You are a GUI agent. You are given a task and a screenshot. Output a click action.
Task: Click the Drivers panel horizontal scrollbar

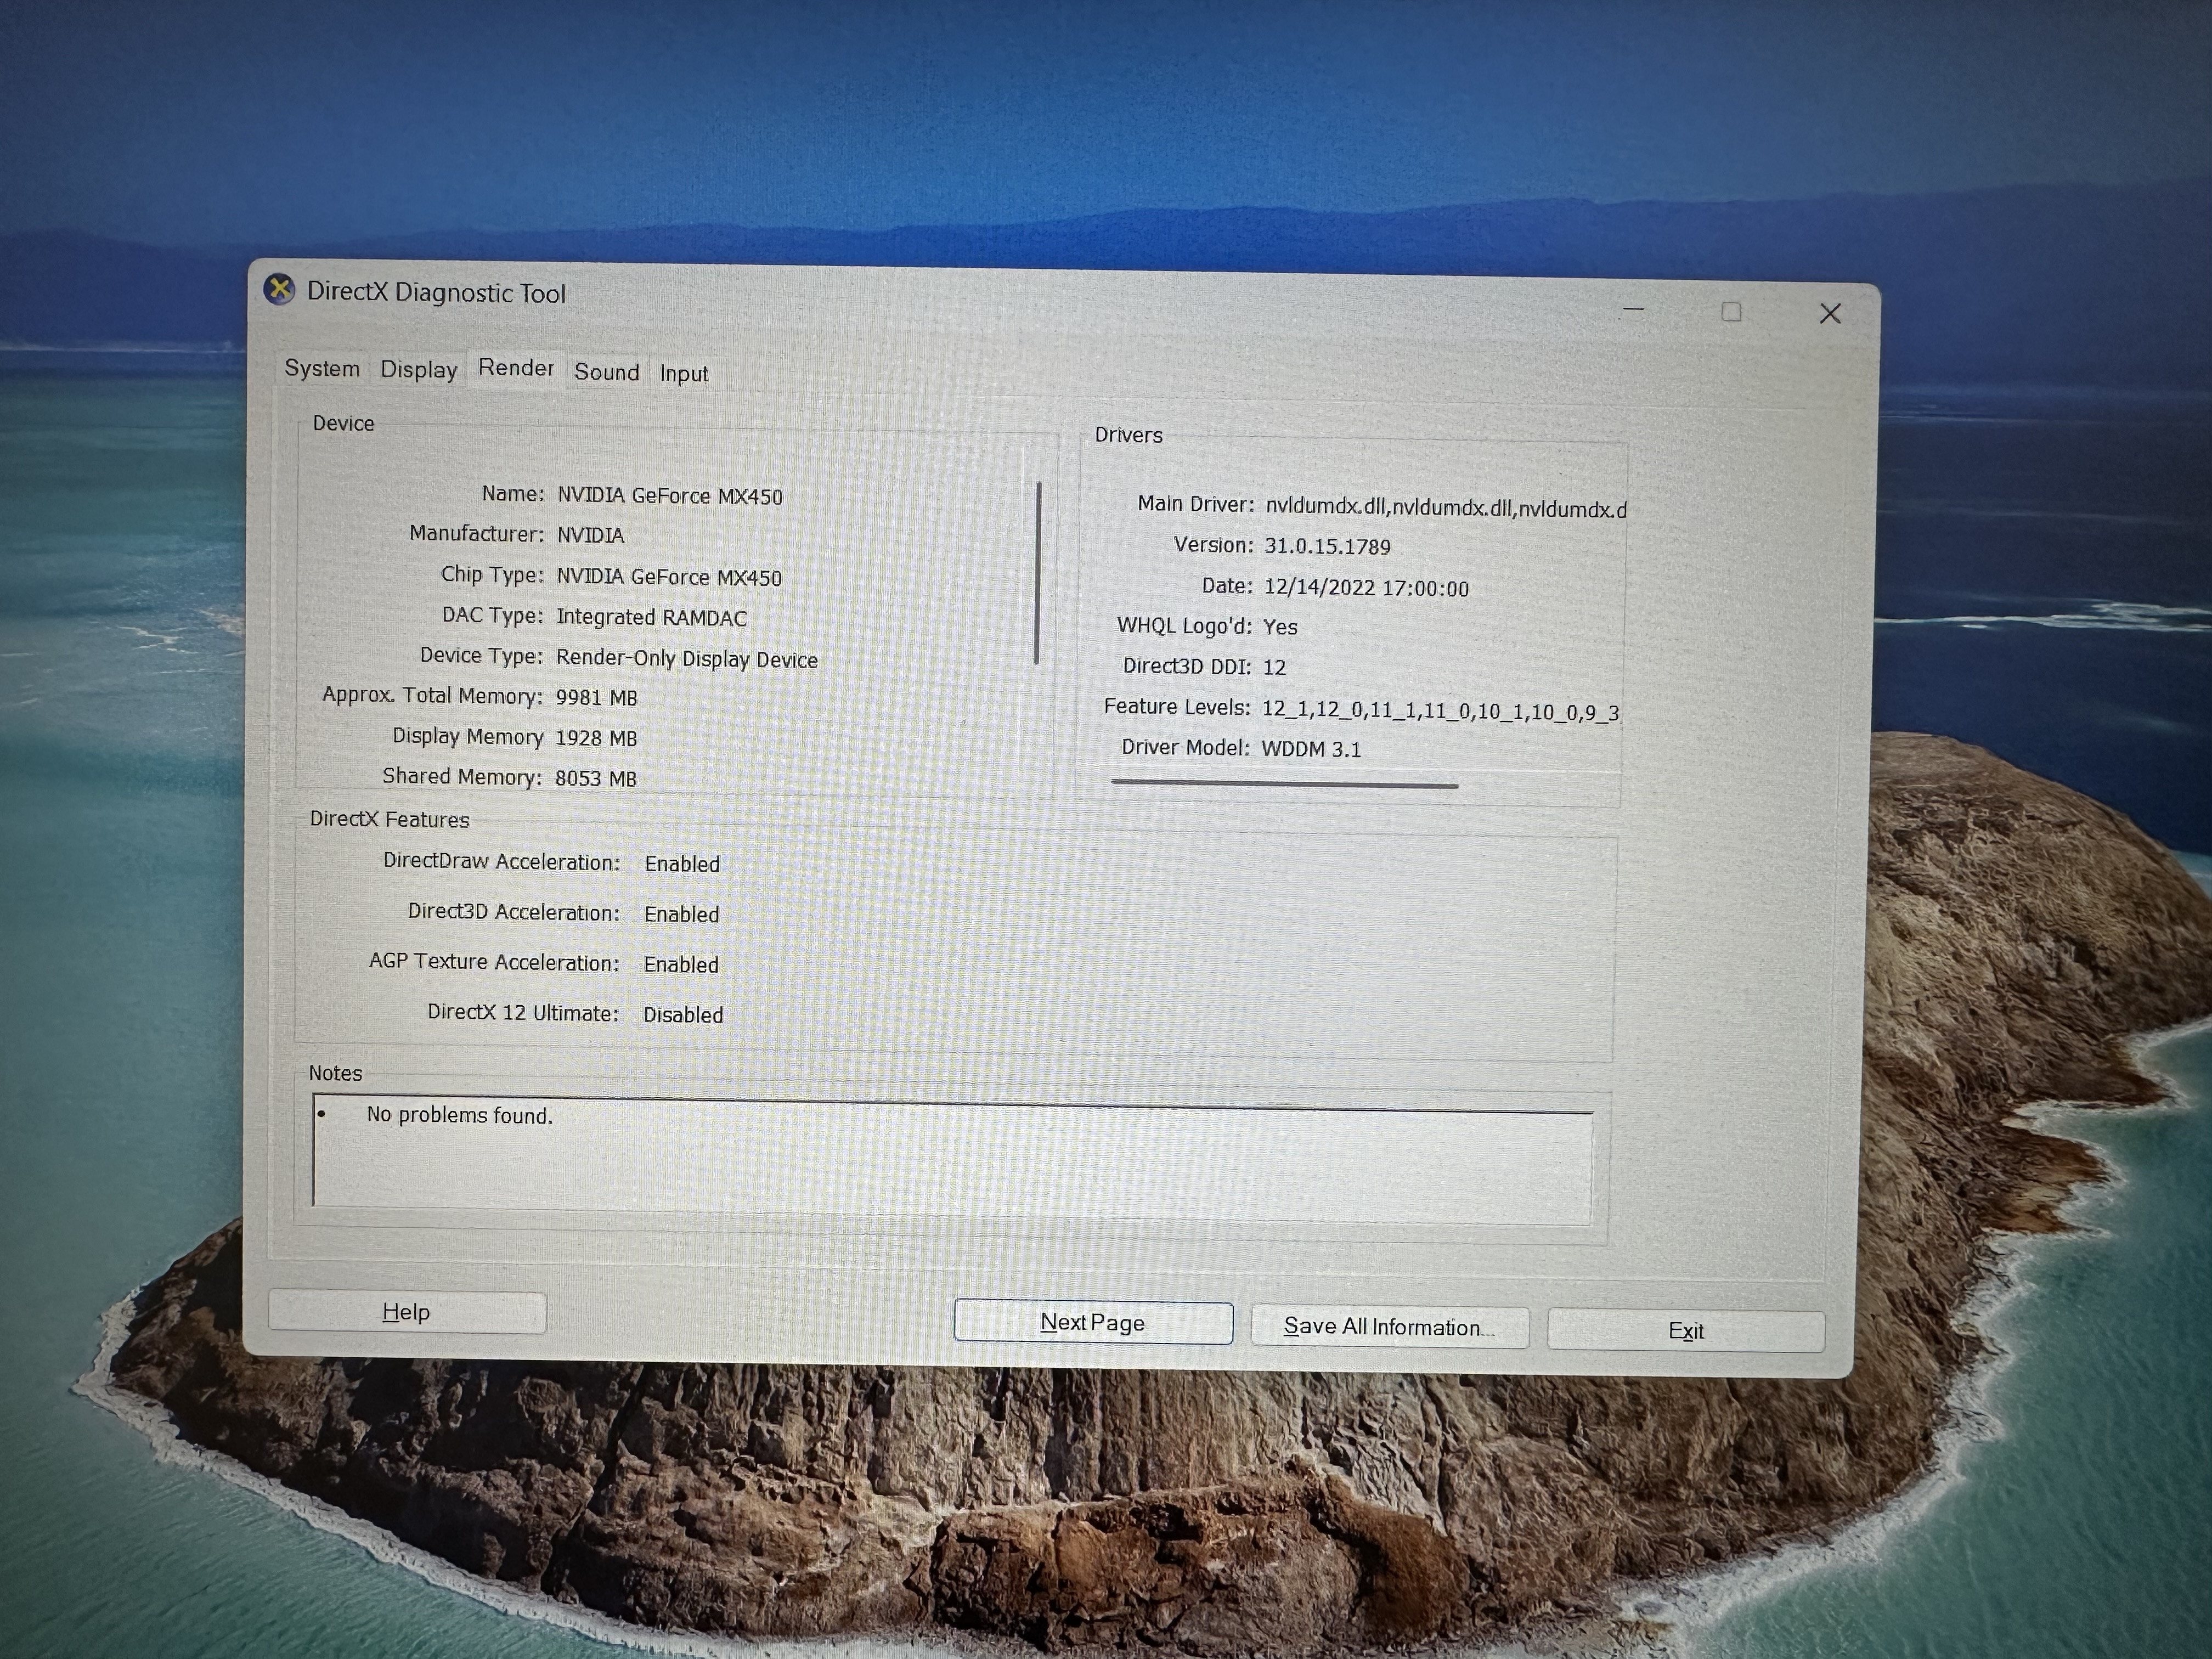click(x=1284, y=785)
